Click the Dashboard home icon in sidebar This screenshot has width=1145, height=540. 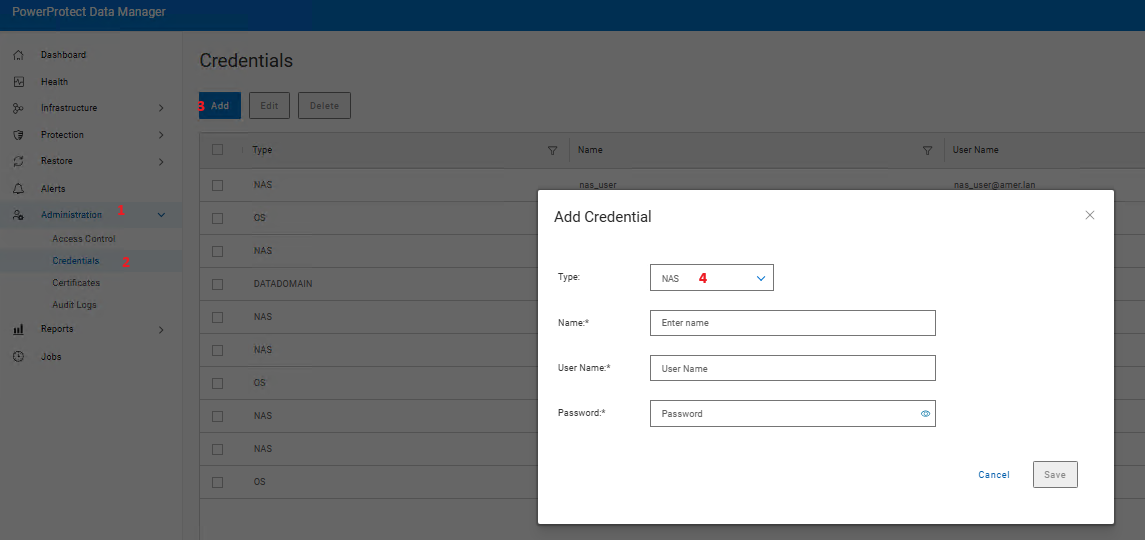(18, 55)
